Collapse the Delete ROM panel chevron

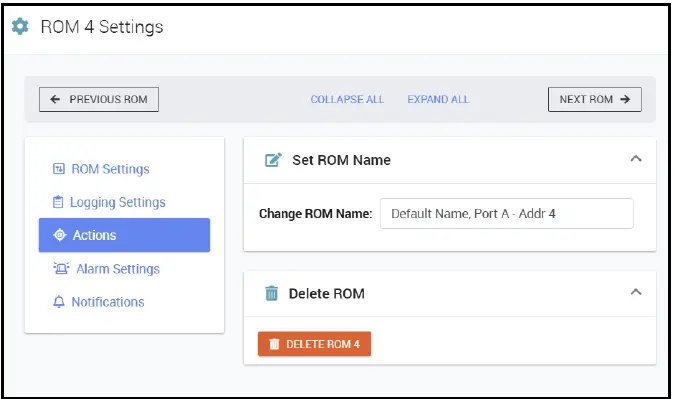click(x=636, y=292)
